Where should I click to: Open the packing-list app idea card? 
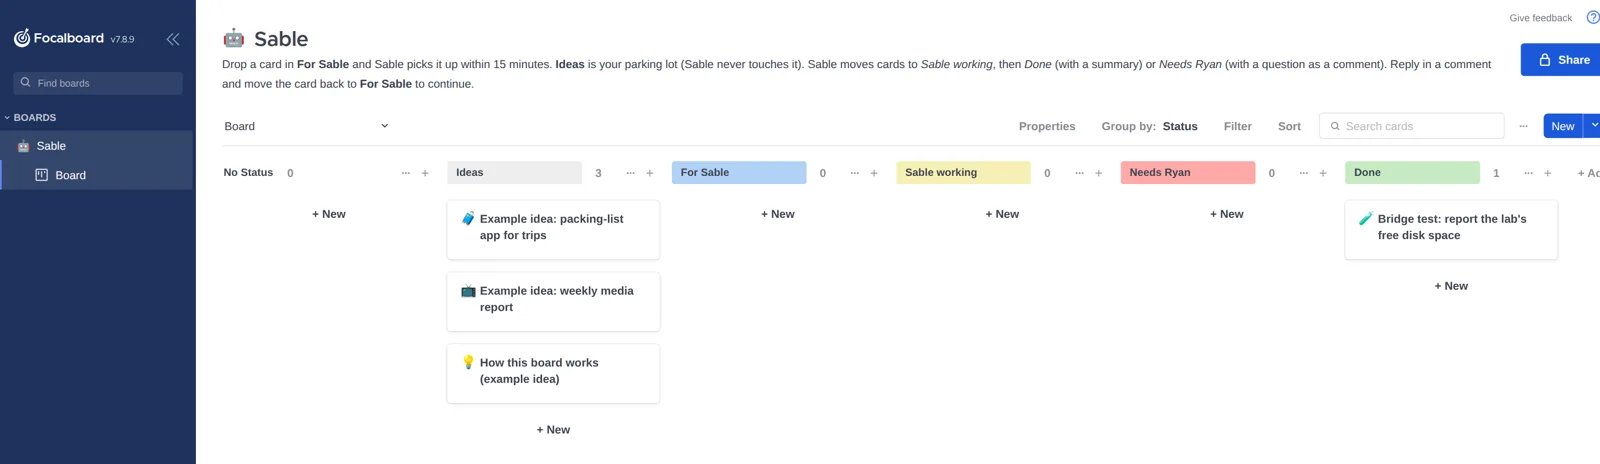[x=553, y=229]
